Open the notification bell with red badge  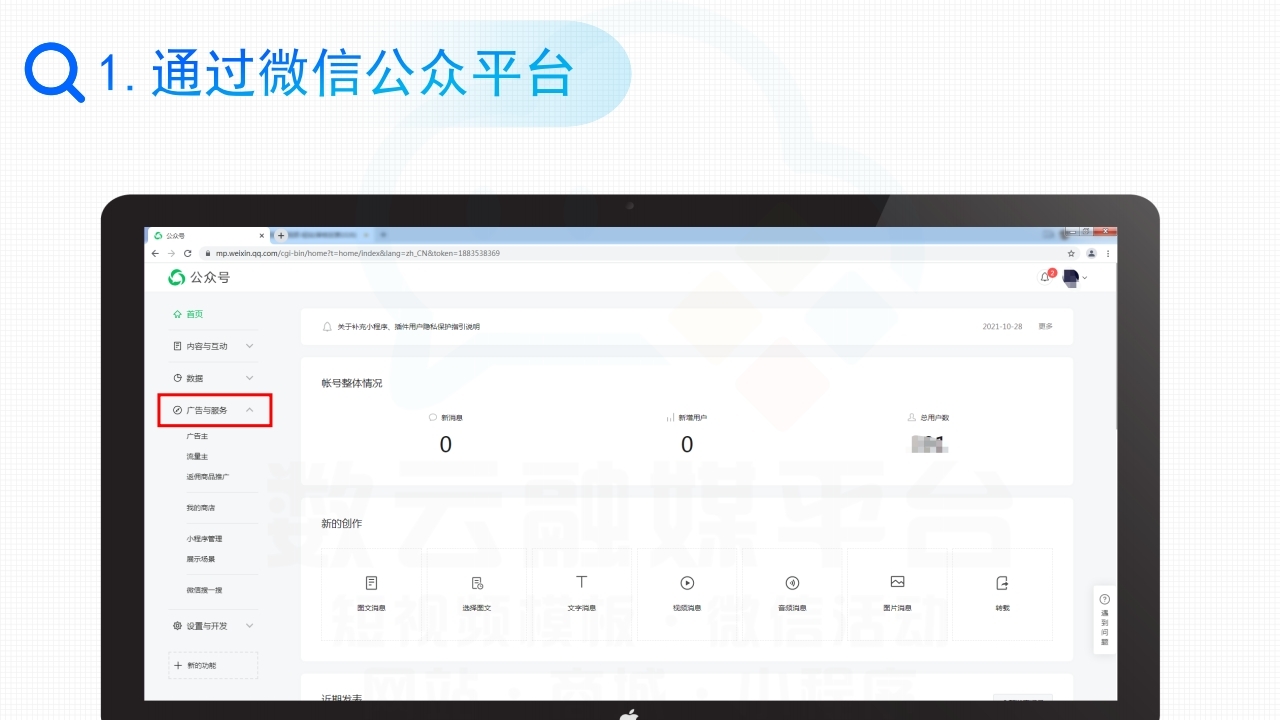pos(1046,276)
